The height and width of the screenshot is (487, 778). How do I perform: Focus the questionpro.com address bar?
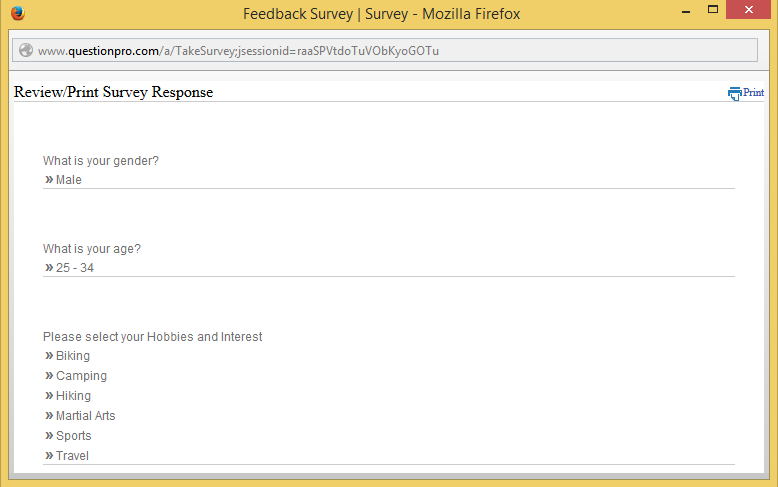pyautogui.click(x=385, y=50)
